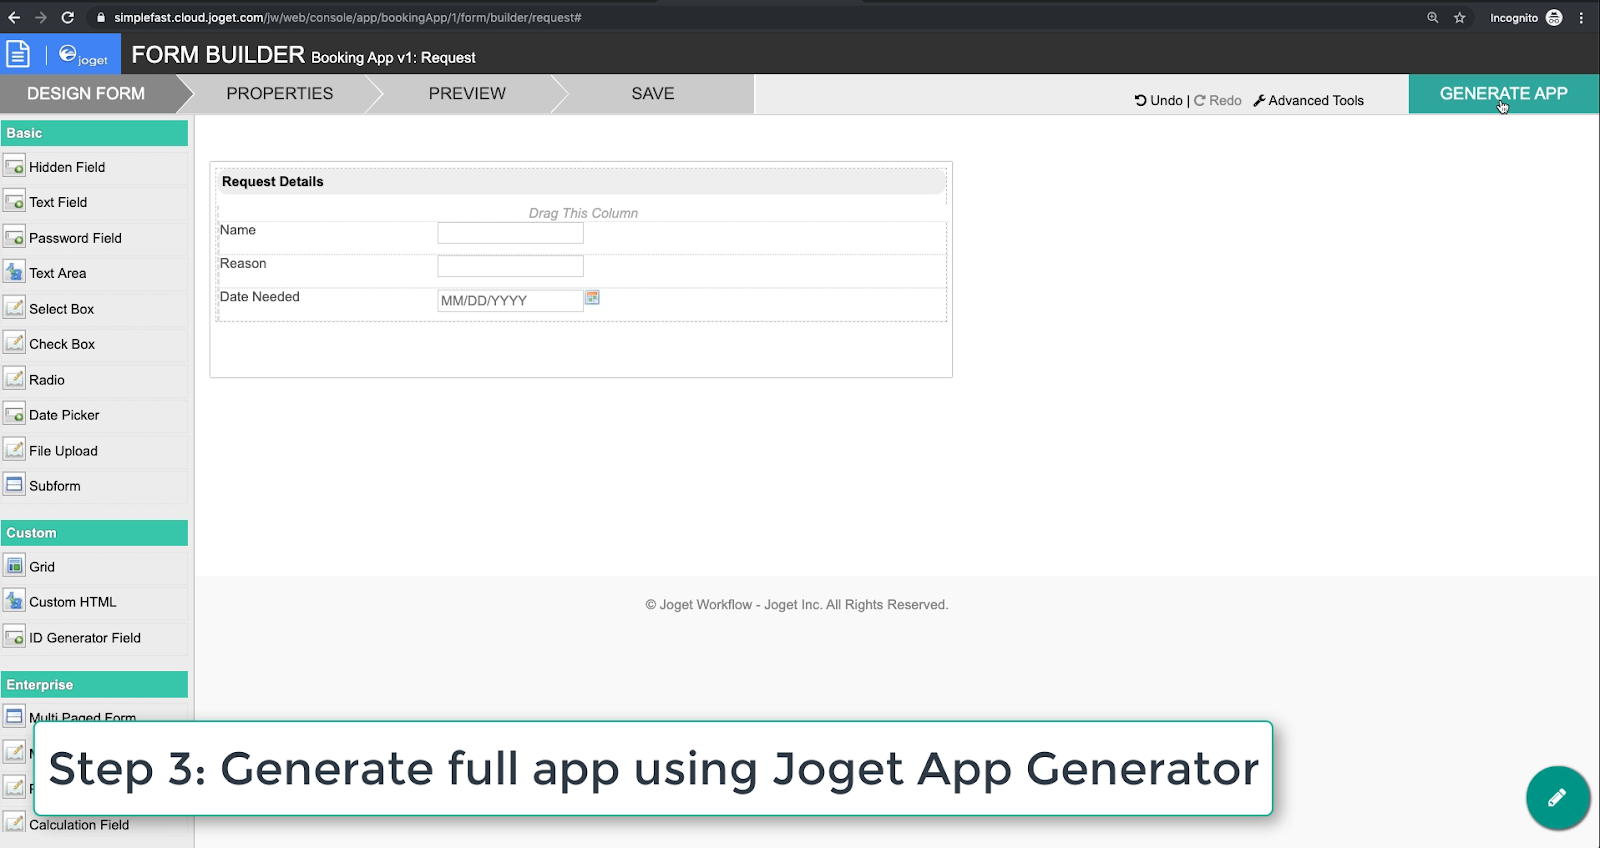This screenshot has height=848, width=1600.
Task: Click the form document icon in header
Action: tap(18, 54)
